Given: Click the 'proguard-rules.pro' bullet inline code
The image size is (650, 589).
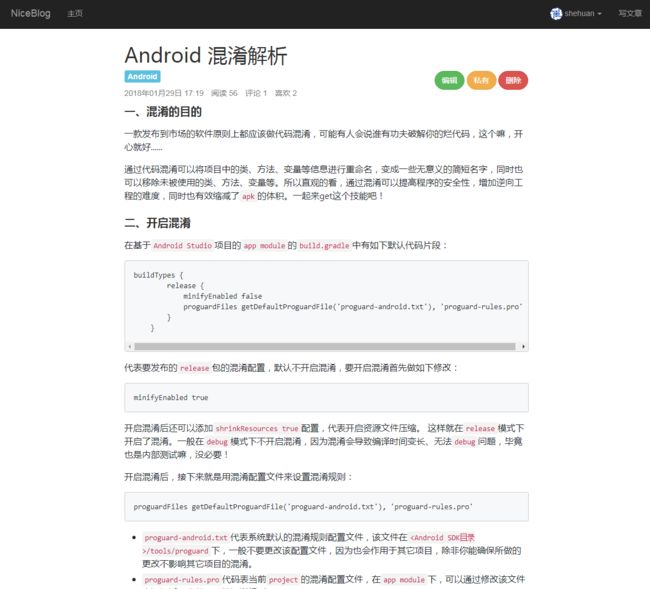Looking at the screenshot, I should (182, 580).
